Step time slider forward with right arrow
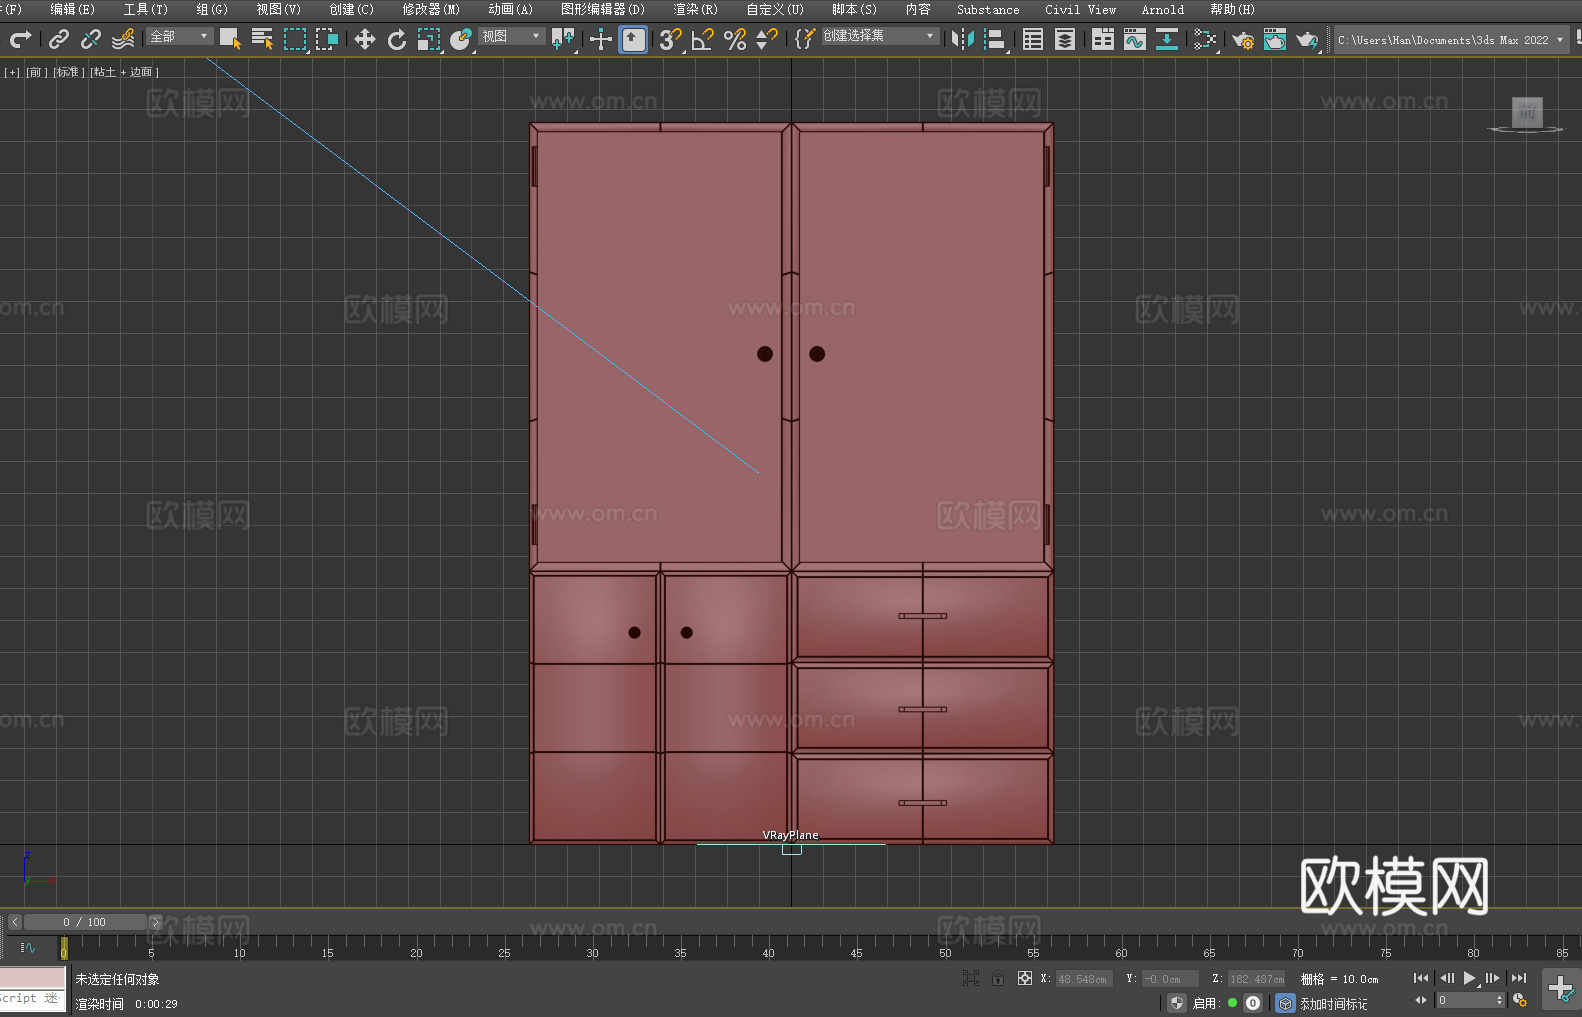 tap(155, 922)
